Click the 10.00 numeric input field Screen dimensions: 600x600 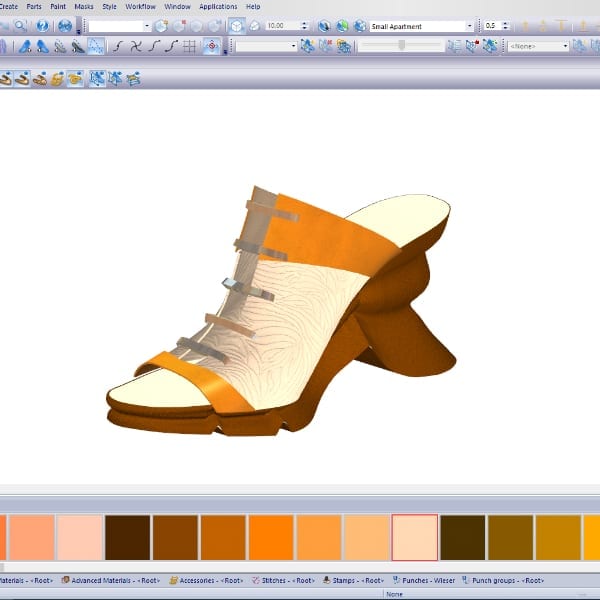pyautogui.click(x=280, y=26)
